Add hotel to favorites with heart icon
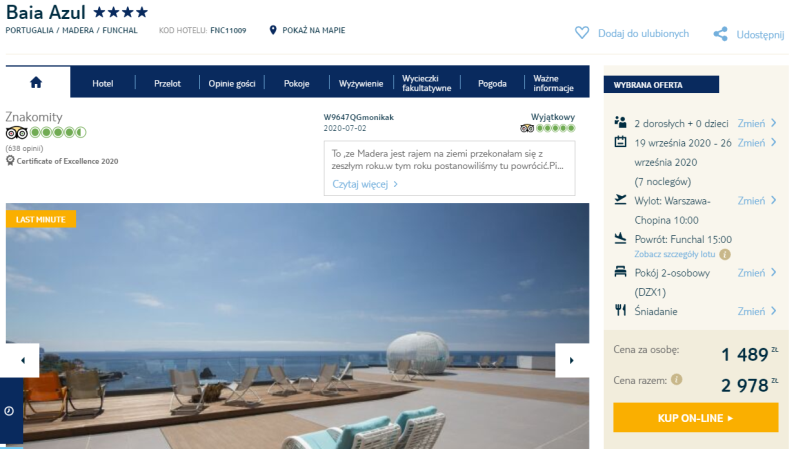 [582, 33]
